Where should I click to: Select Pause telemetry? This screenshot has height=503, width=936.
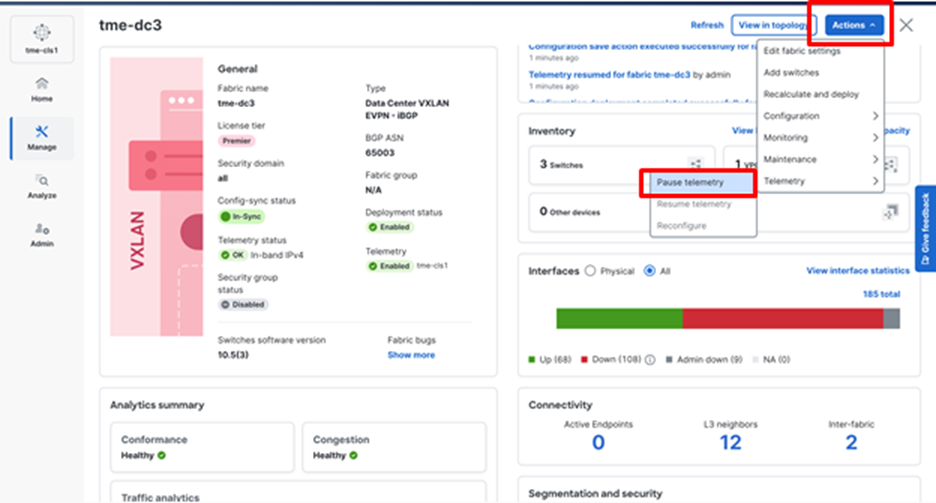(x=703, y=183)
